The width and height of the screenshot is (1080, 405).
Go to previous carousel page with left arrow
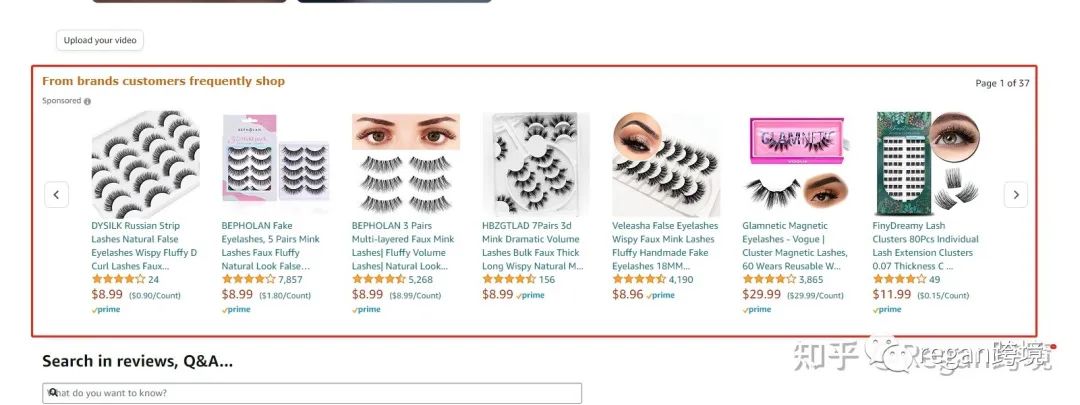[x=56, y=195]
